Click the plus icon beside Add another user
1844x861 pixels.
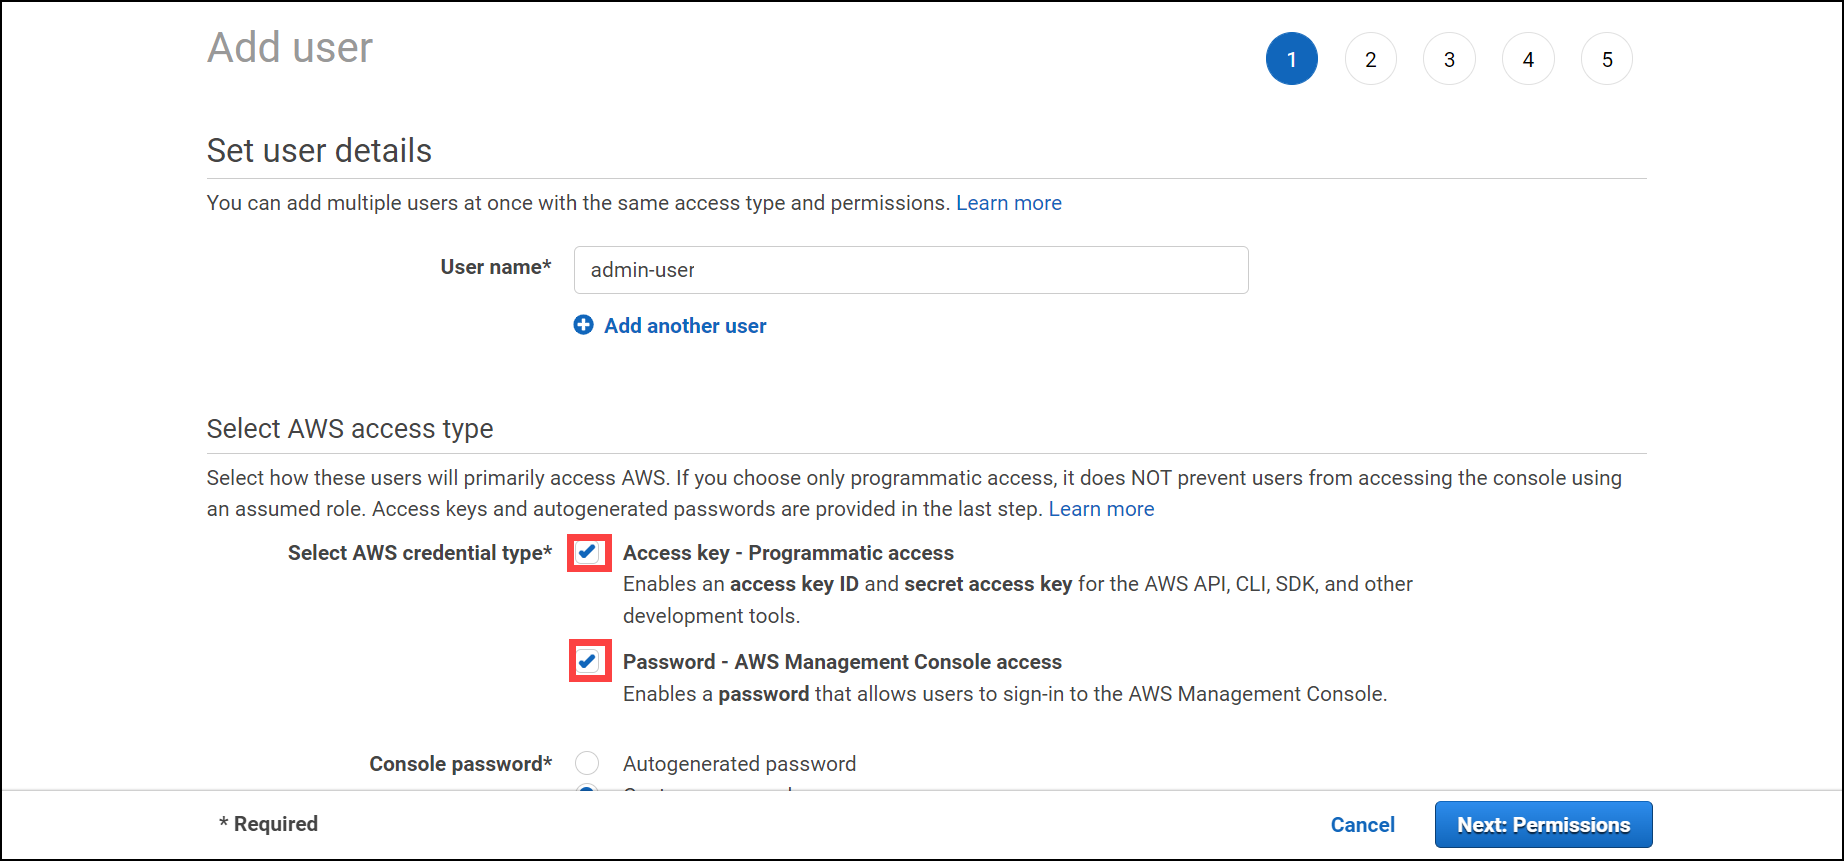click(x=583, y=325)
